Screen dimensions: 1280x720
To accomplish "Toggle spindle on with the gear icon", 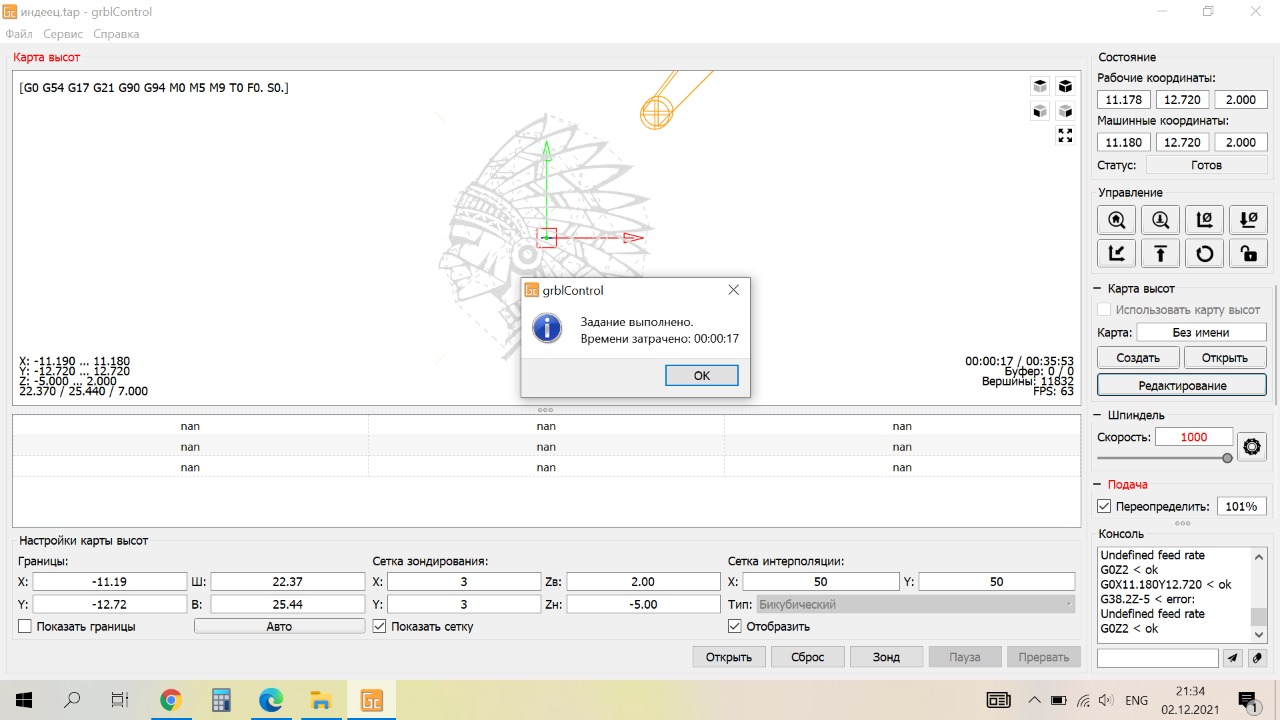I will click(1252, 446).
